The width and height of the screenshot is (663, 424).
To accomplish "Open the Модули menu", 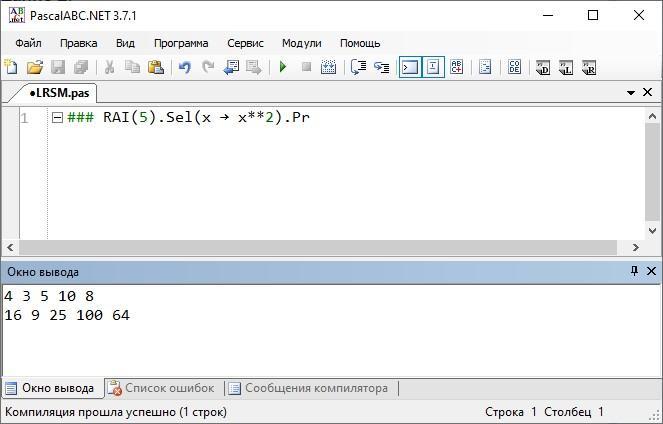I will point(301,43).
